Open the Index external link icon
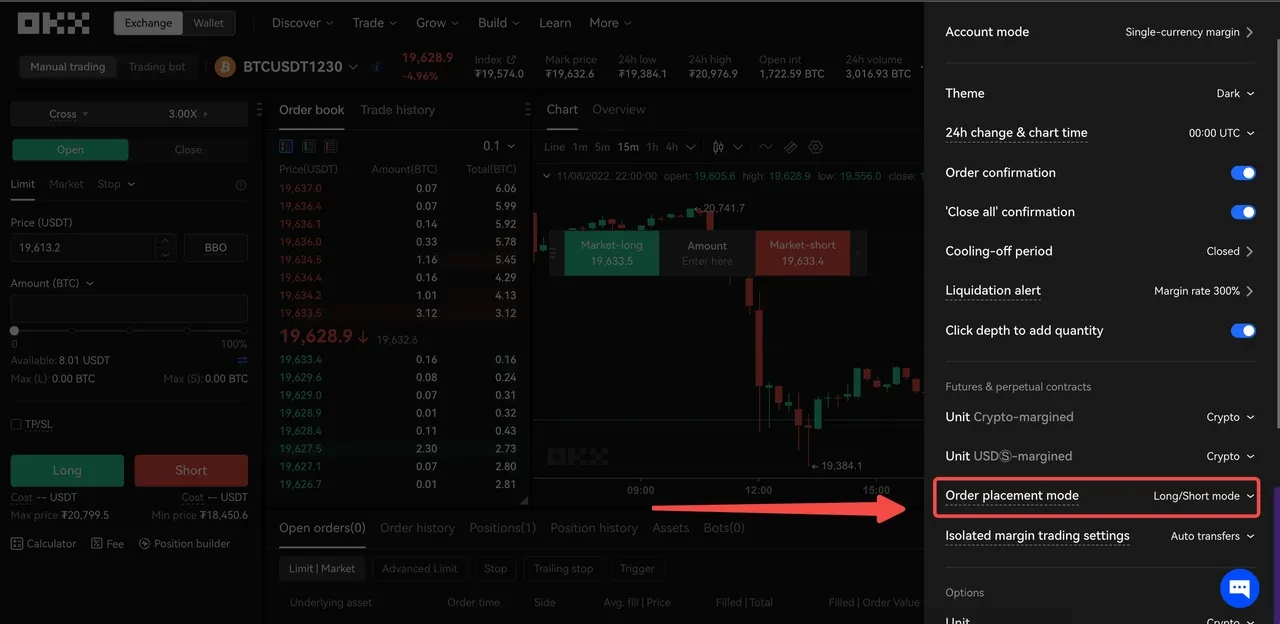 [x=512, y=60]
